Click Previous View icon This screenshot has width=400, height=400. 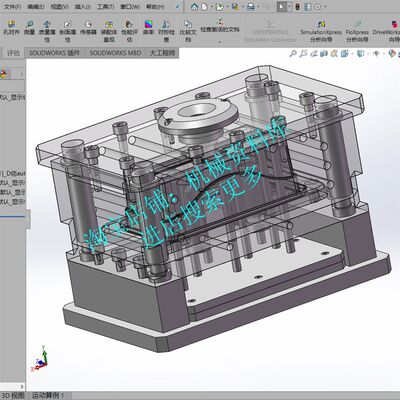[x=314, y=53]
